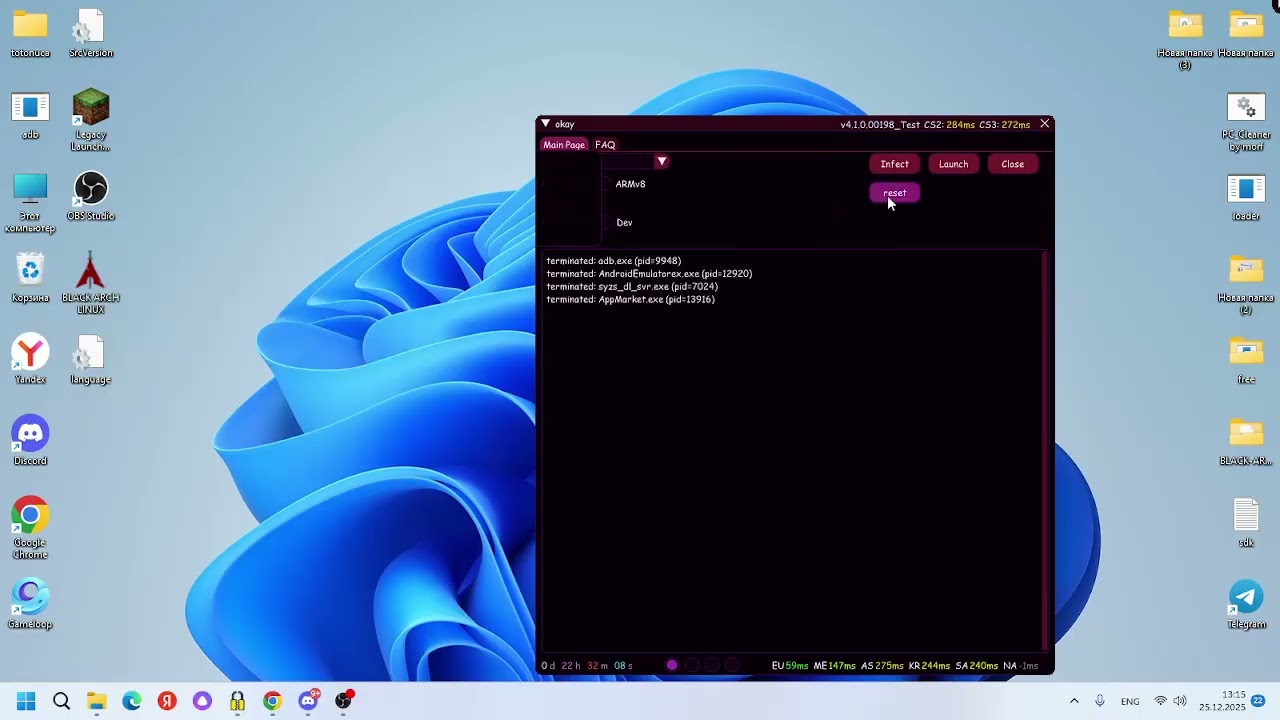The height and width of the screenshot is (720, 1280).
Task: Click the reset button
Action: coord(895,193)
